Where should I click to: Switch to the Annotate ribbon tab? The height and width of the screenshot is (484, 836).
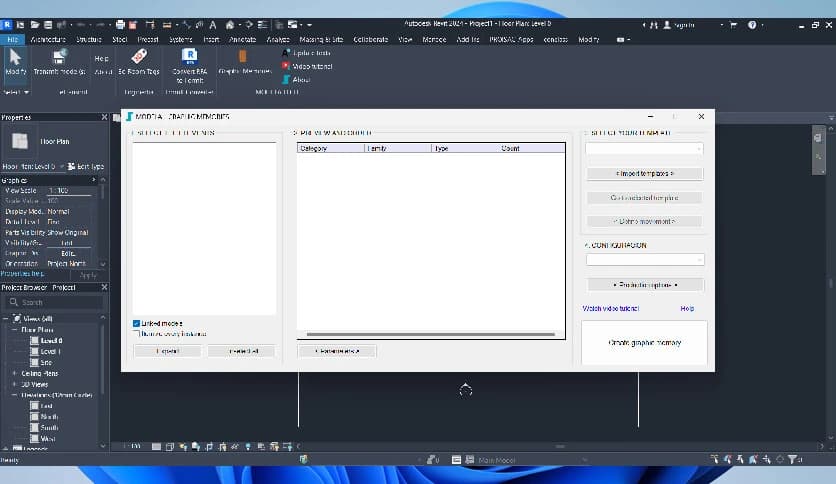242,39
